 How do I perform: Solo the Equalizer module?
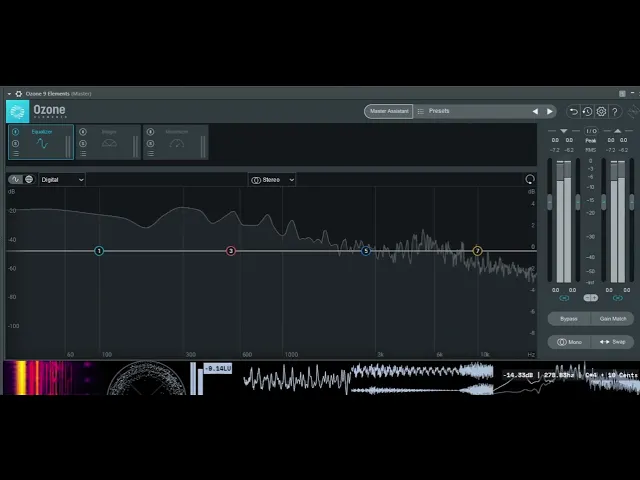pyautogui.click(x=16, y=143)
